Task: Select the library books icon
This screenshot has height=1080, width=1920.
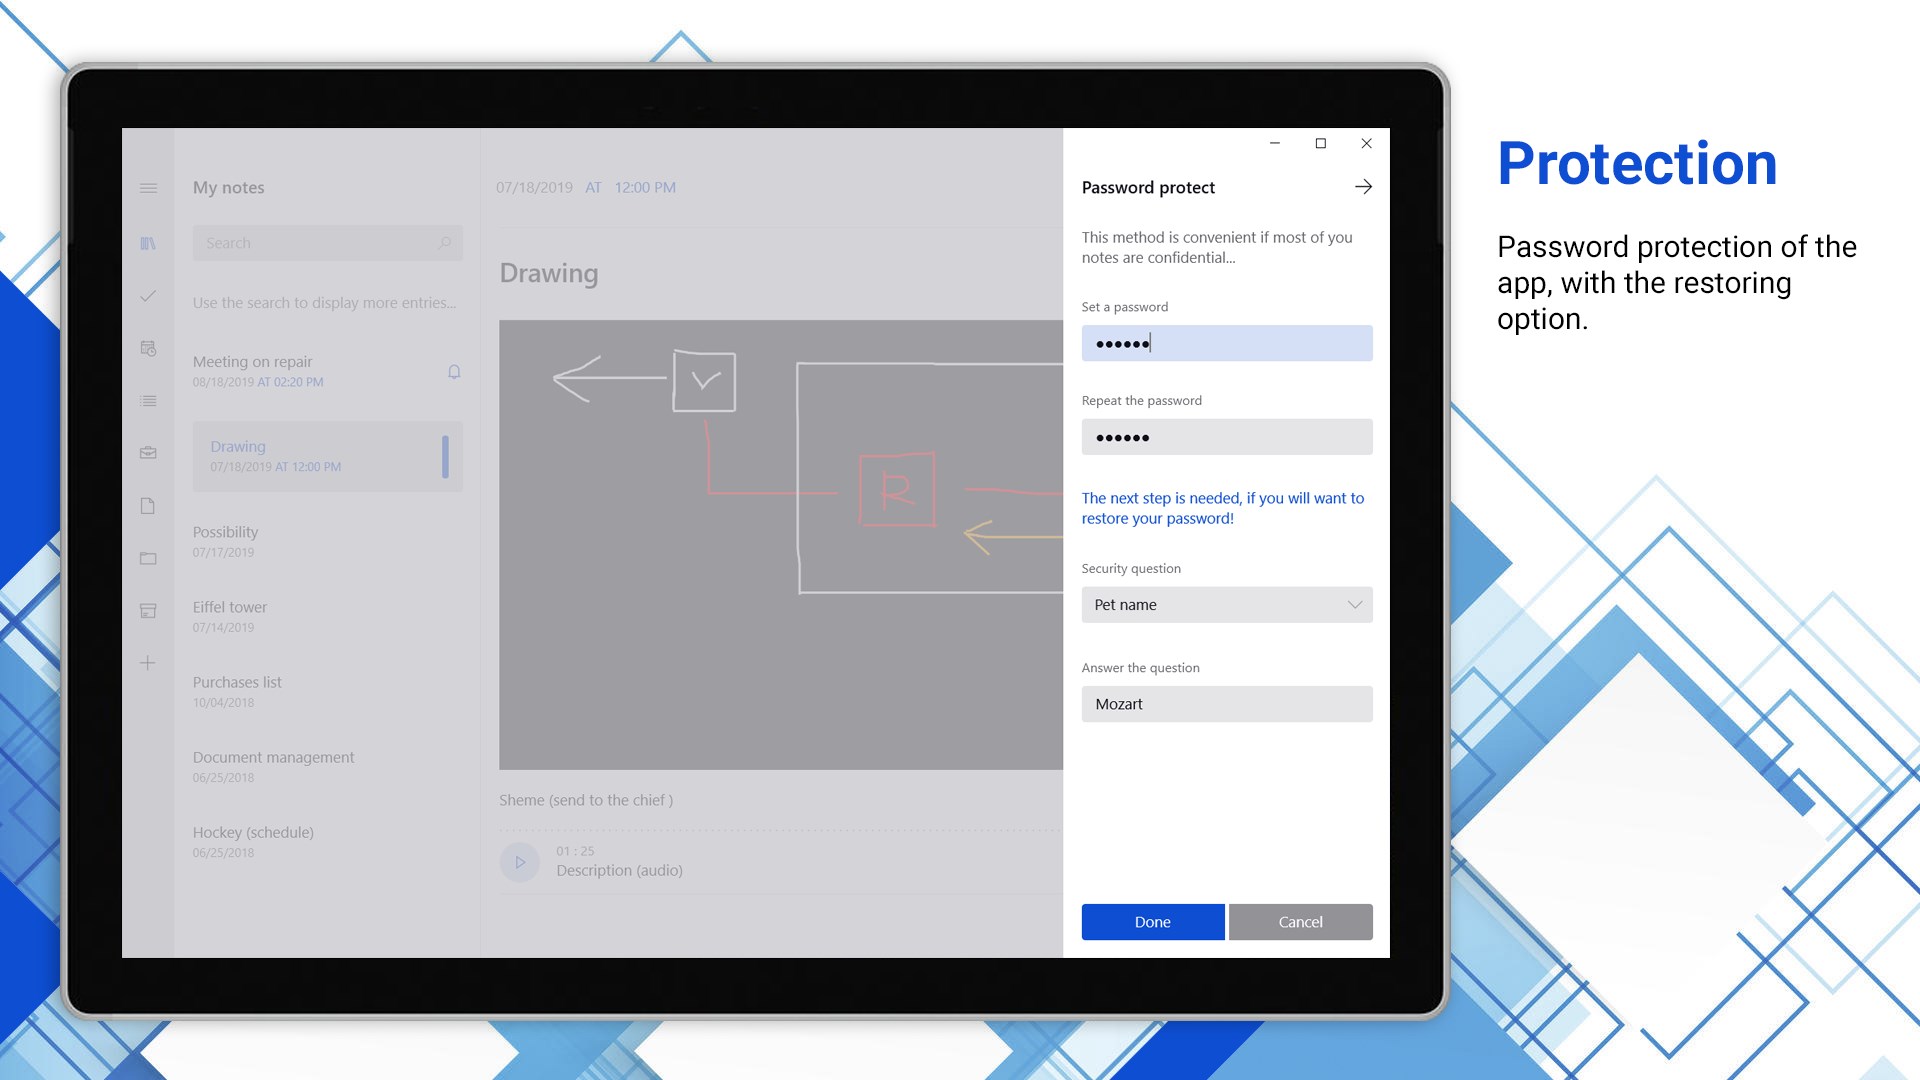Action: (148, 243)
